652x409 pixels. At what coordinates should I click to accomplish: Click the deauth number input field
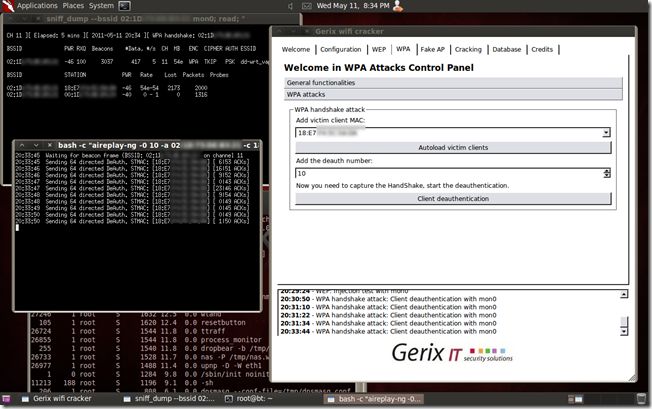(x=449, y=173)
